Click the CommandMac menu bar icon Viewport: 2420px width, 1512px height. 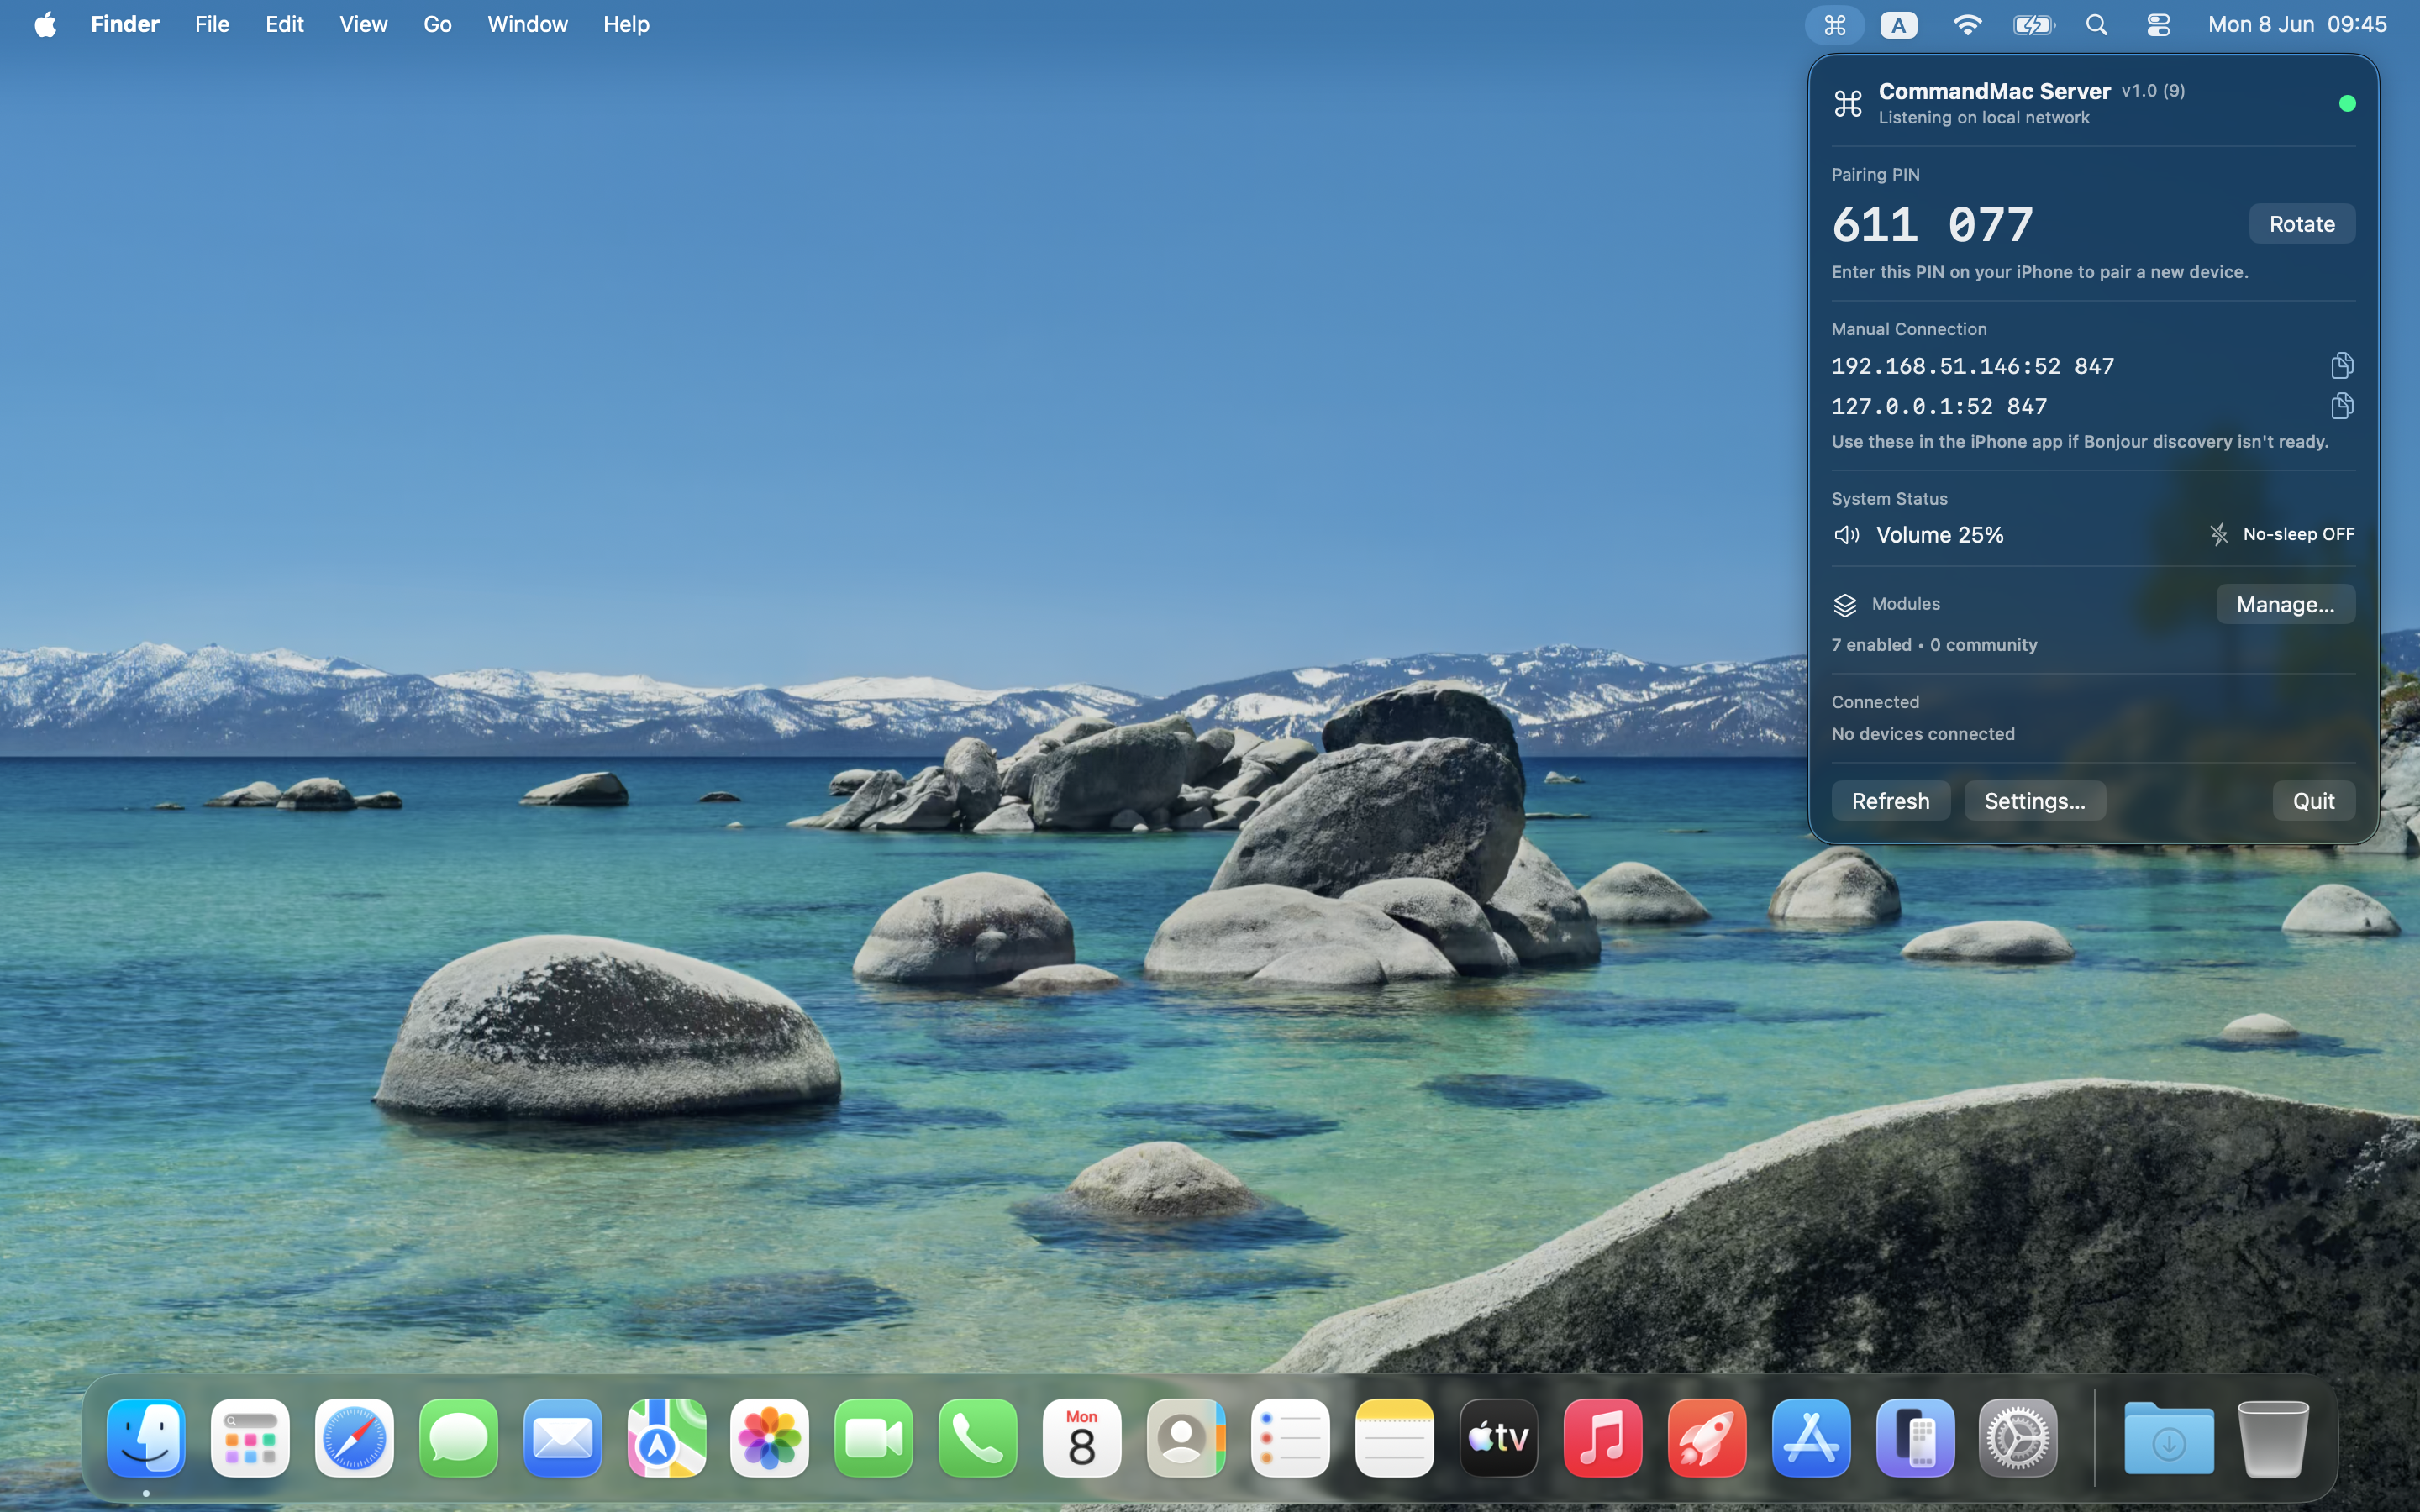coord(1834,24)
